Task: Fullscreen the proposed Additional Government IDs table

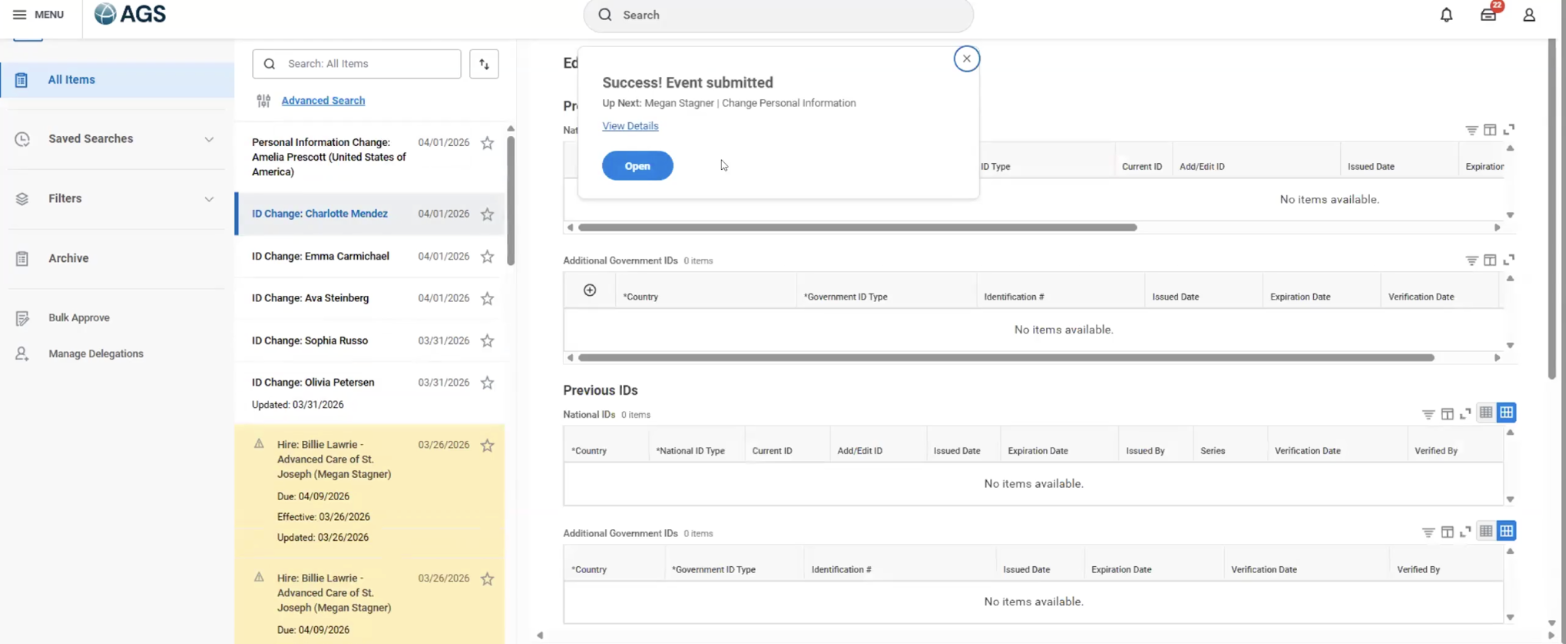Action: [x=1509, y=260]
